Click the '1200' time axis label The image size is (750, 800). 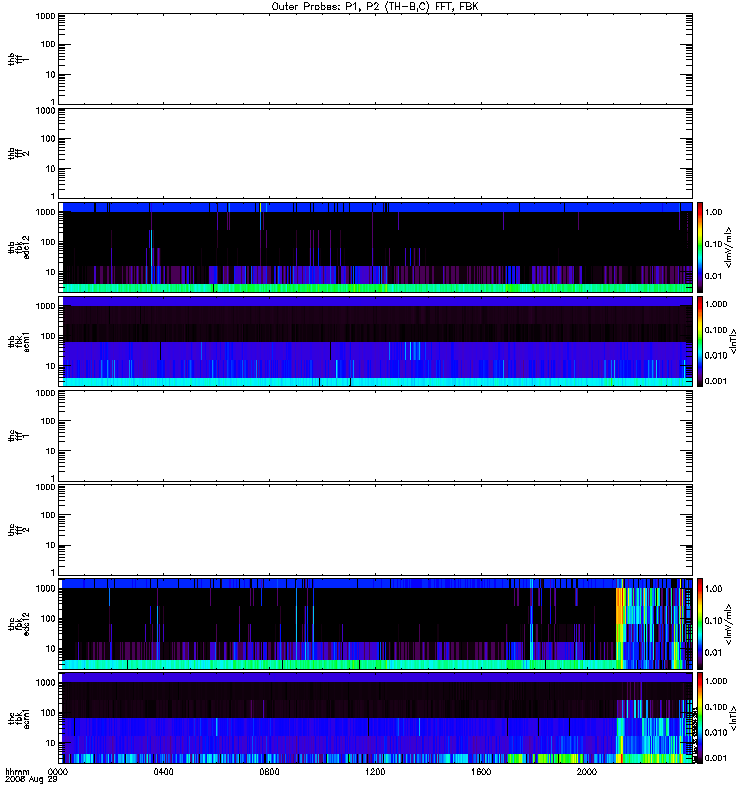click(x=375, y=772)
